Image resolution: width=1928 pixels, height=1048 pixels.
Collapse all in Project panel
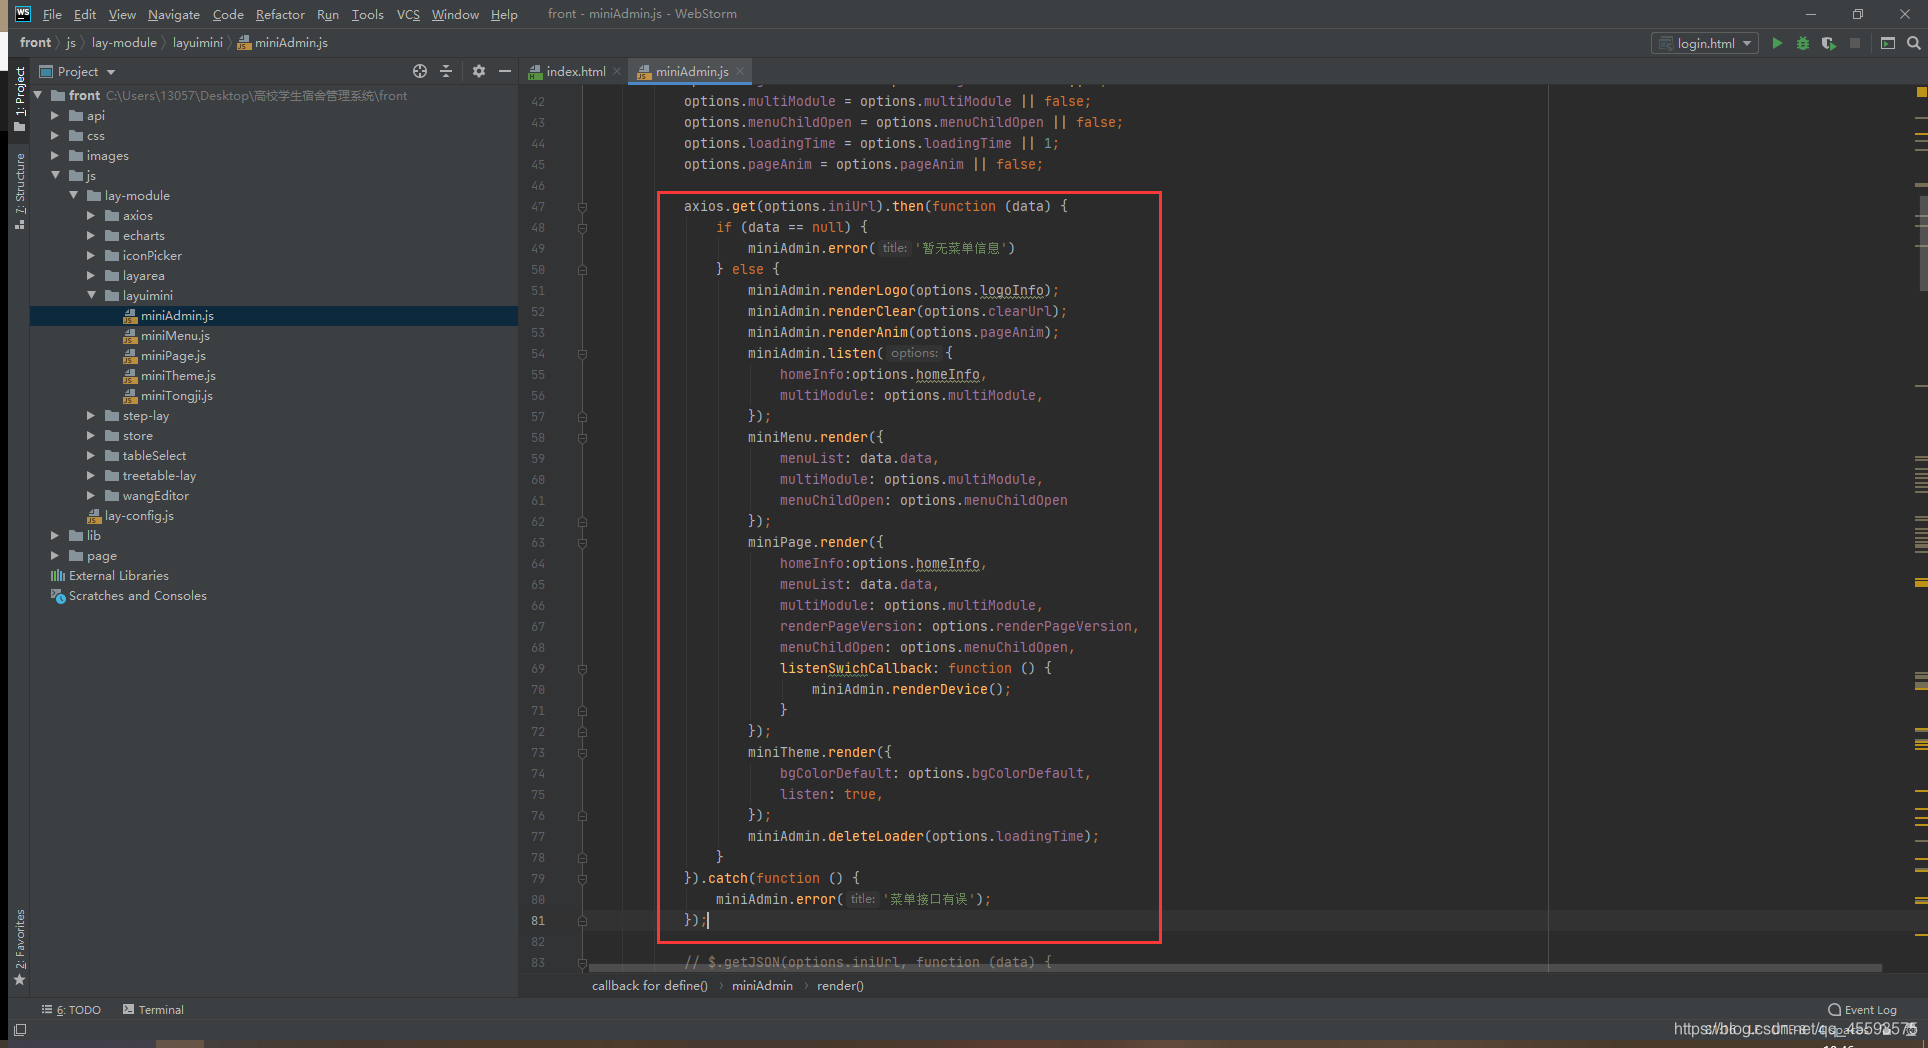coord(446,71)
